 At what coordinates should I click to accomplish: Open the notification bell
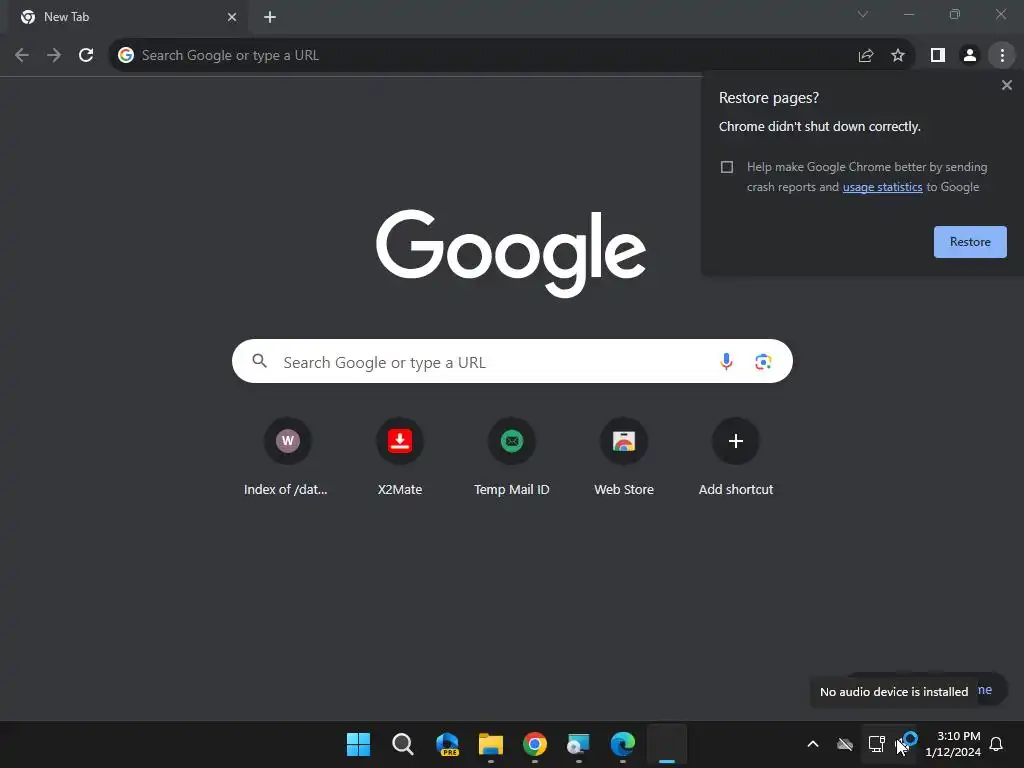(x=997, y=744)
